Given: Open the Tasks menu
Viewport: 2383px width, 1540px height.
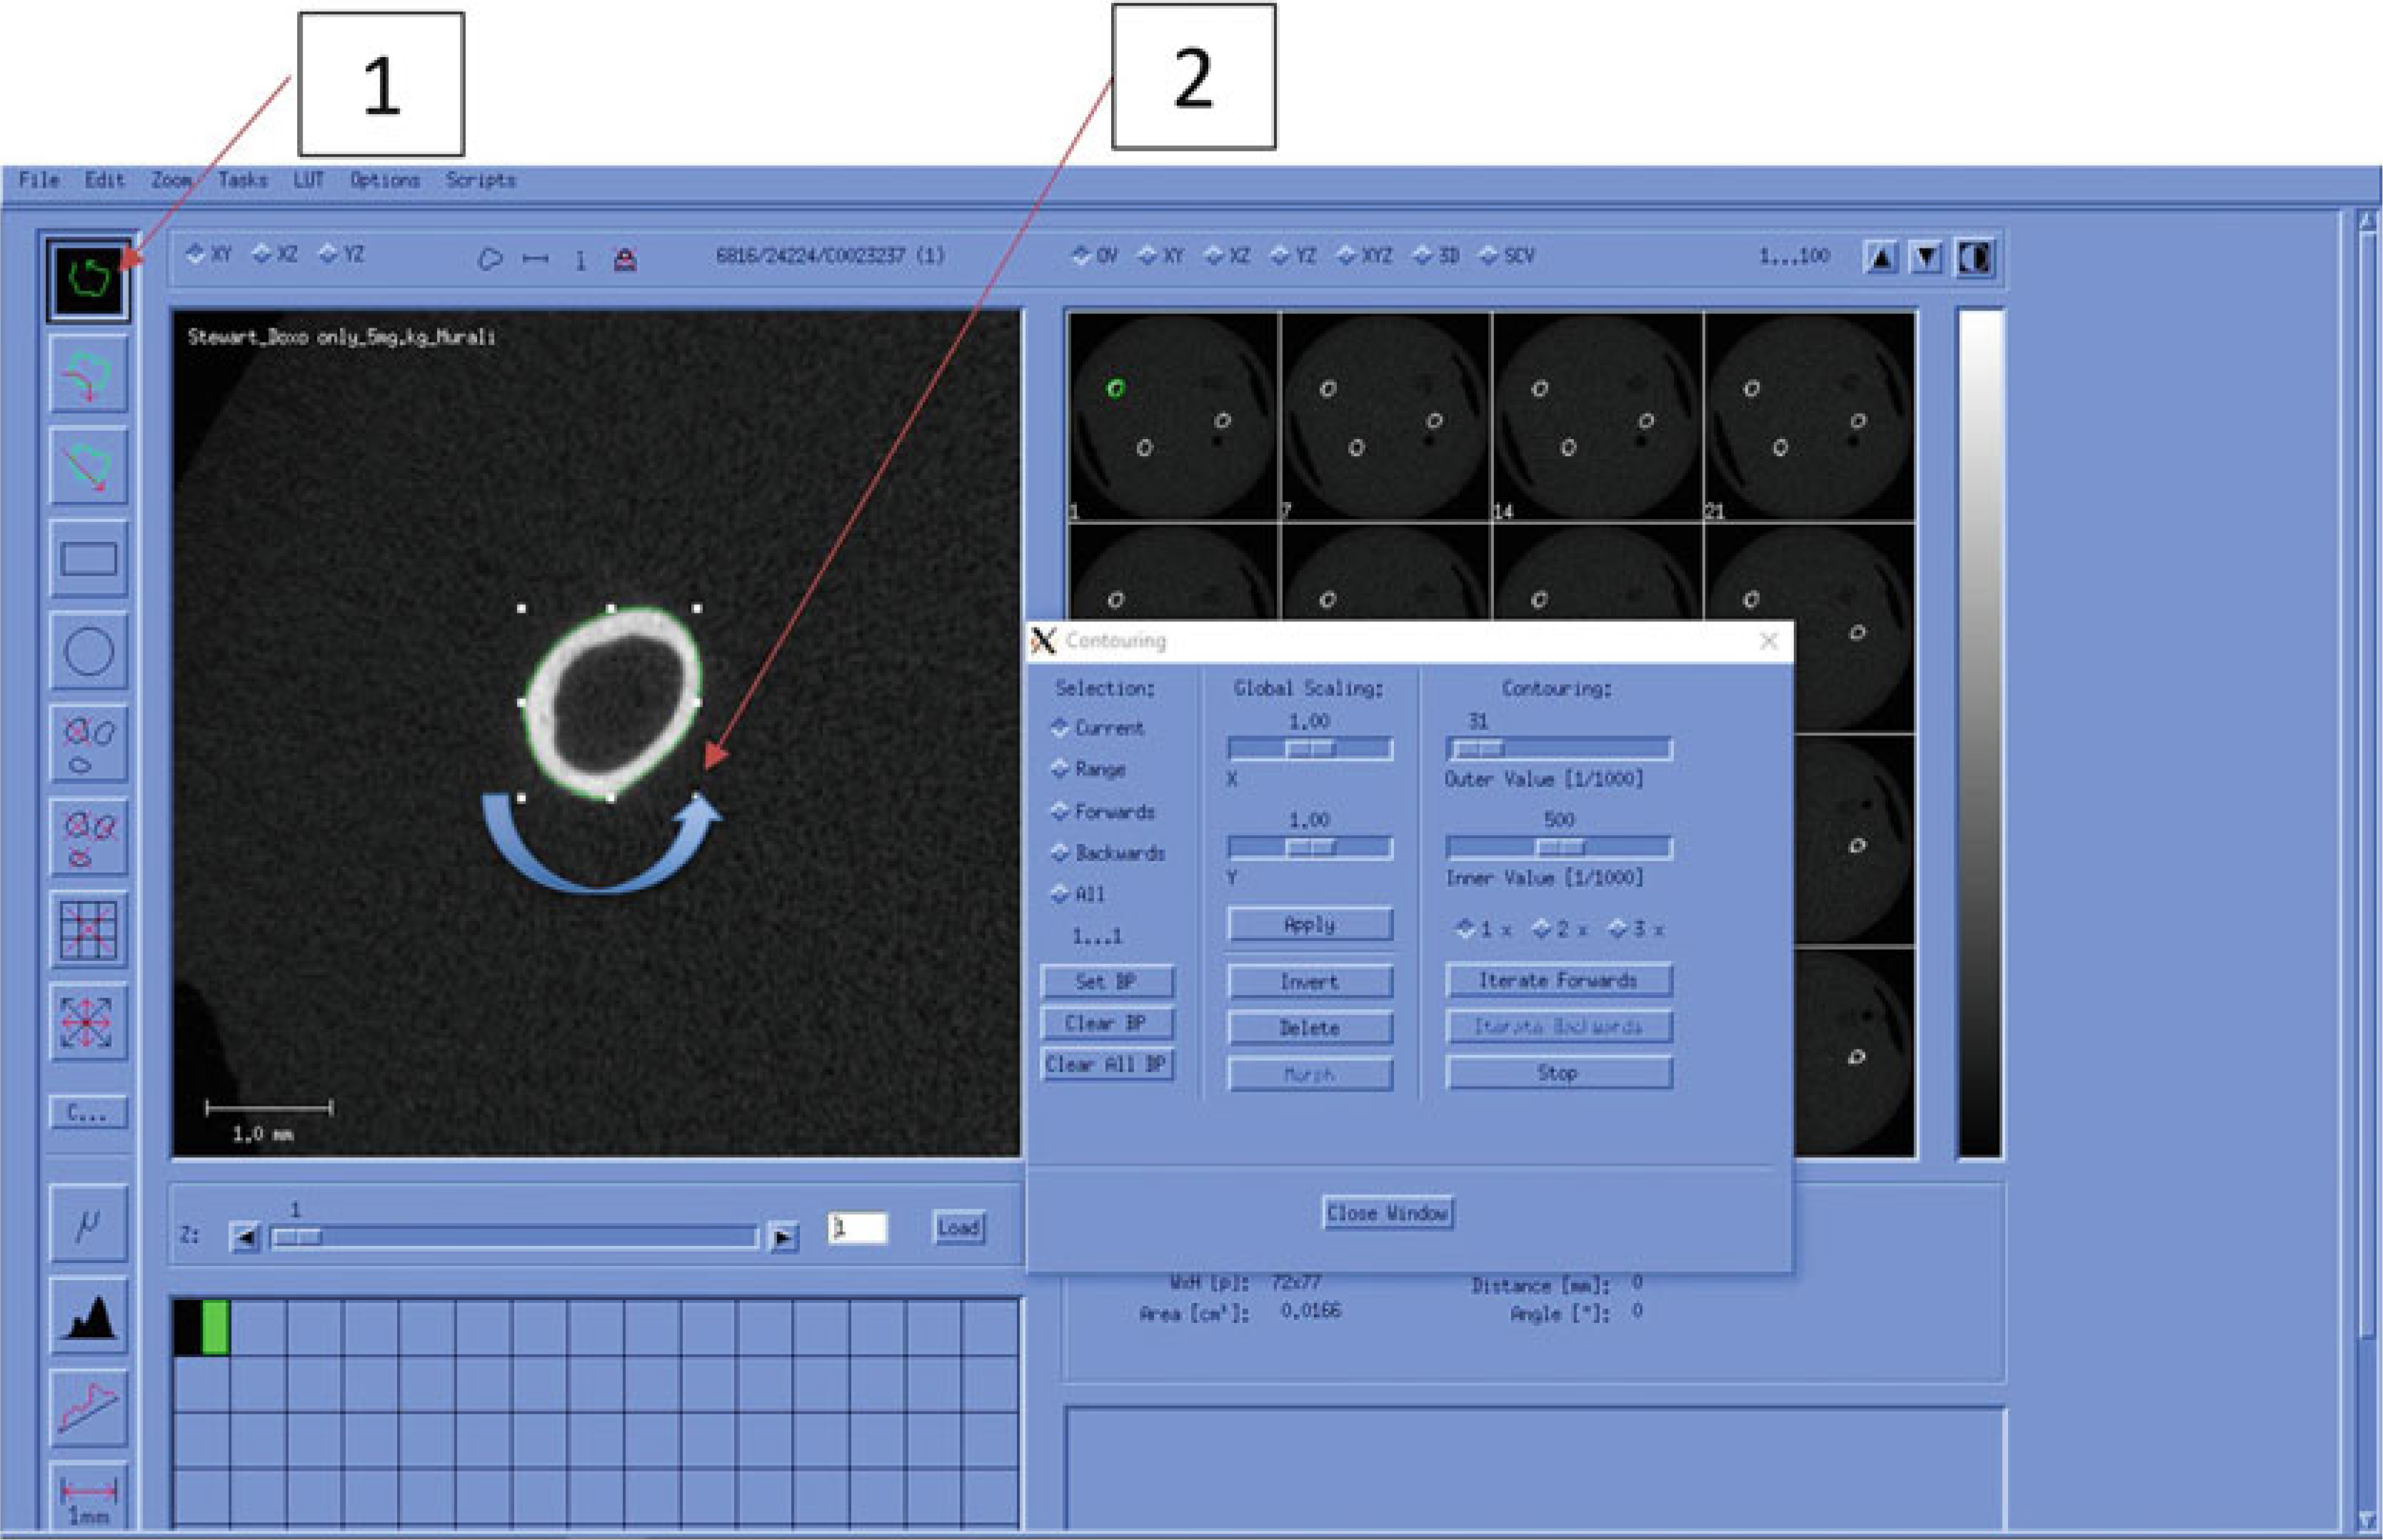Looking at the screenshot, I should pyautogui.click(x=243, y=180).
